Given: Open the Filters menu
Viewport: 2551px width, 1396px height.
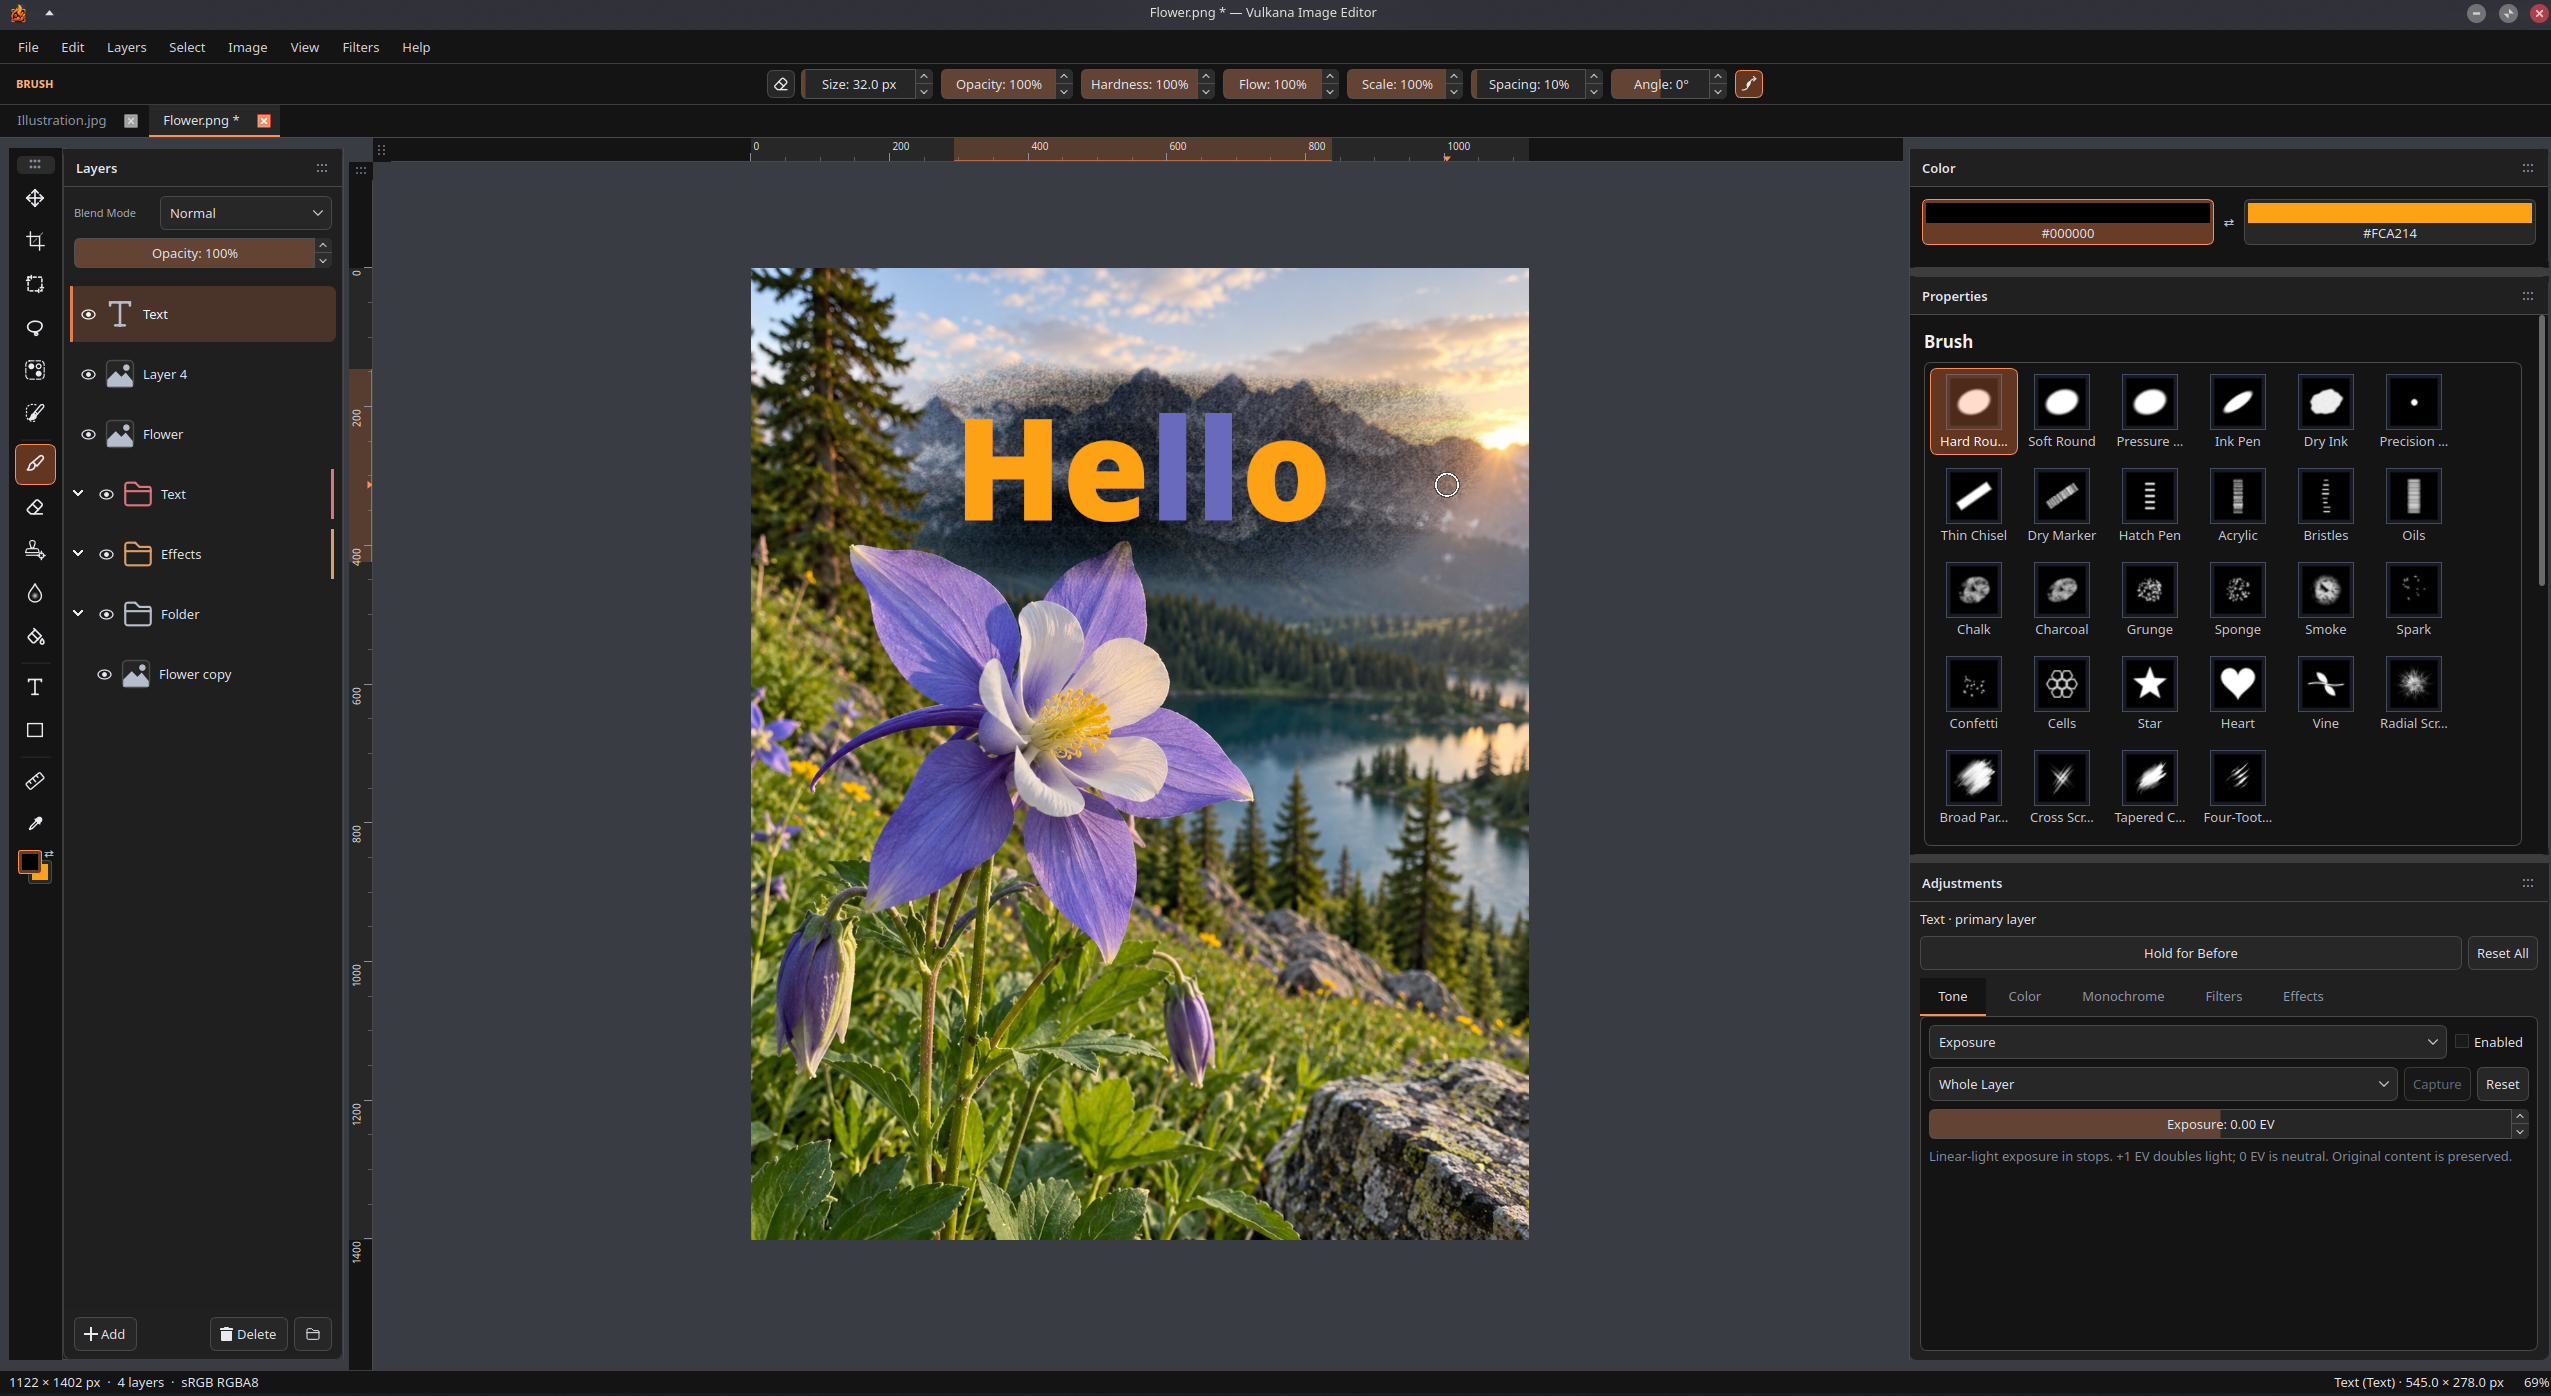Looking at the screenshot, I should pos(360,47).
